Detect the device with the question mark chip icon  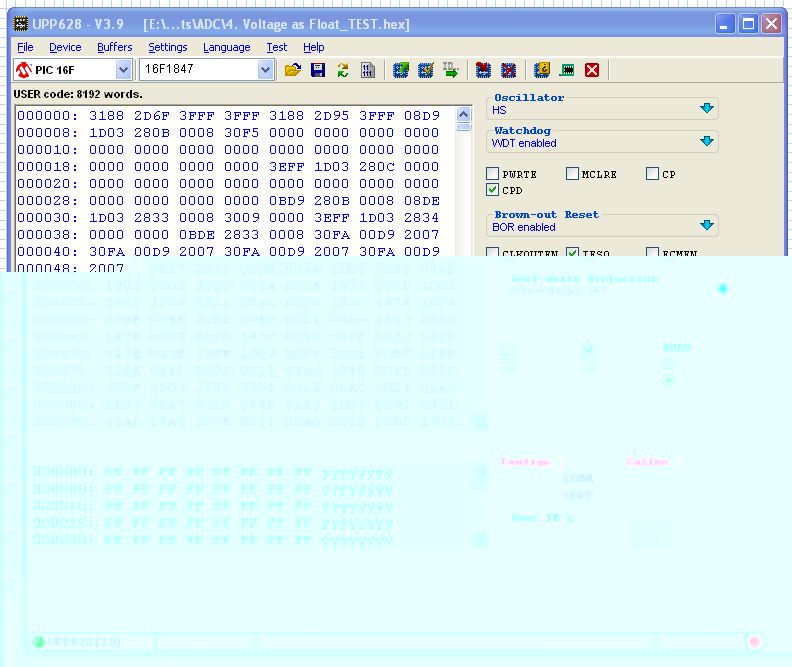point(542,70)
